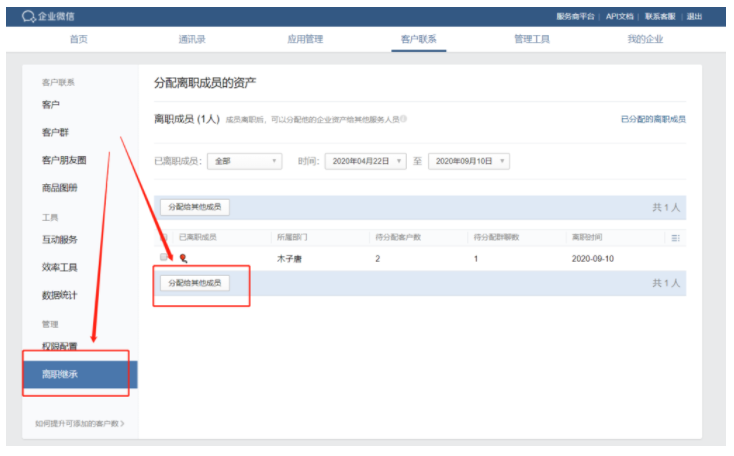Switch to the 通讯录 tab
The width and height of the screenshot is (734, 456).
coord(192,39)
